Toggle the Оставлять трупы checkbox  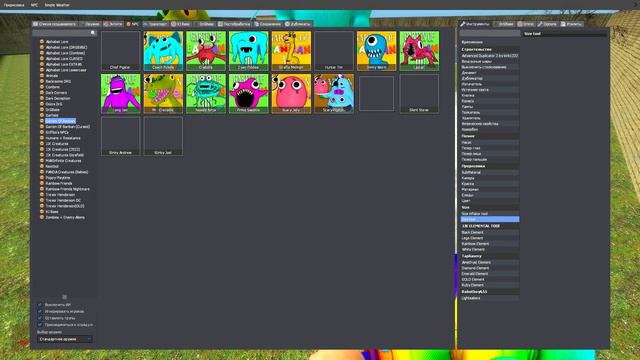click(x=40, y=318)
